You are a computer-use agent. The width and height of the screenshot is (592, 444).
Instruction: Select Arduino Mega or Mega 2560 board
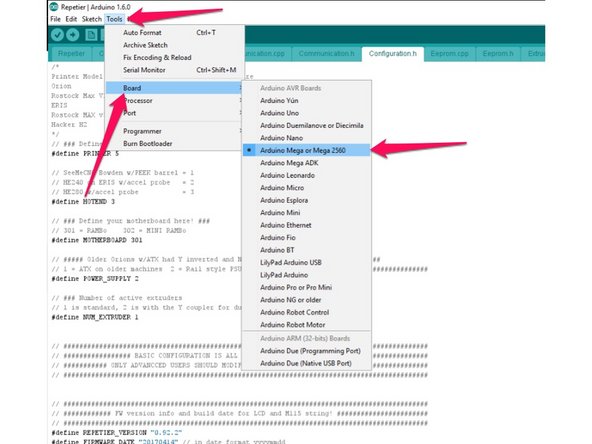coord(306,150)
